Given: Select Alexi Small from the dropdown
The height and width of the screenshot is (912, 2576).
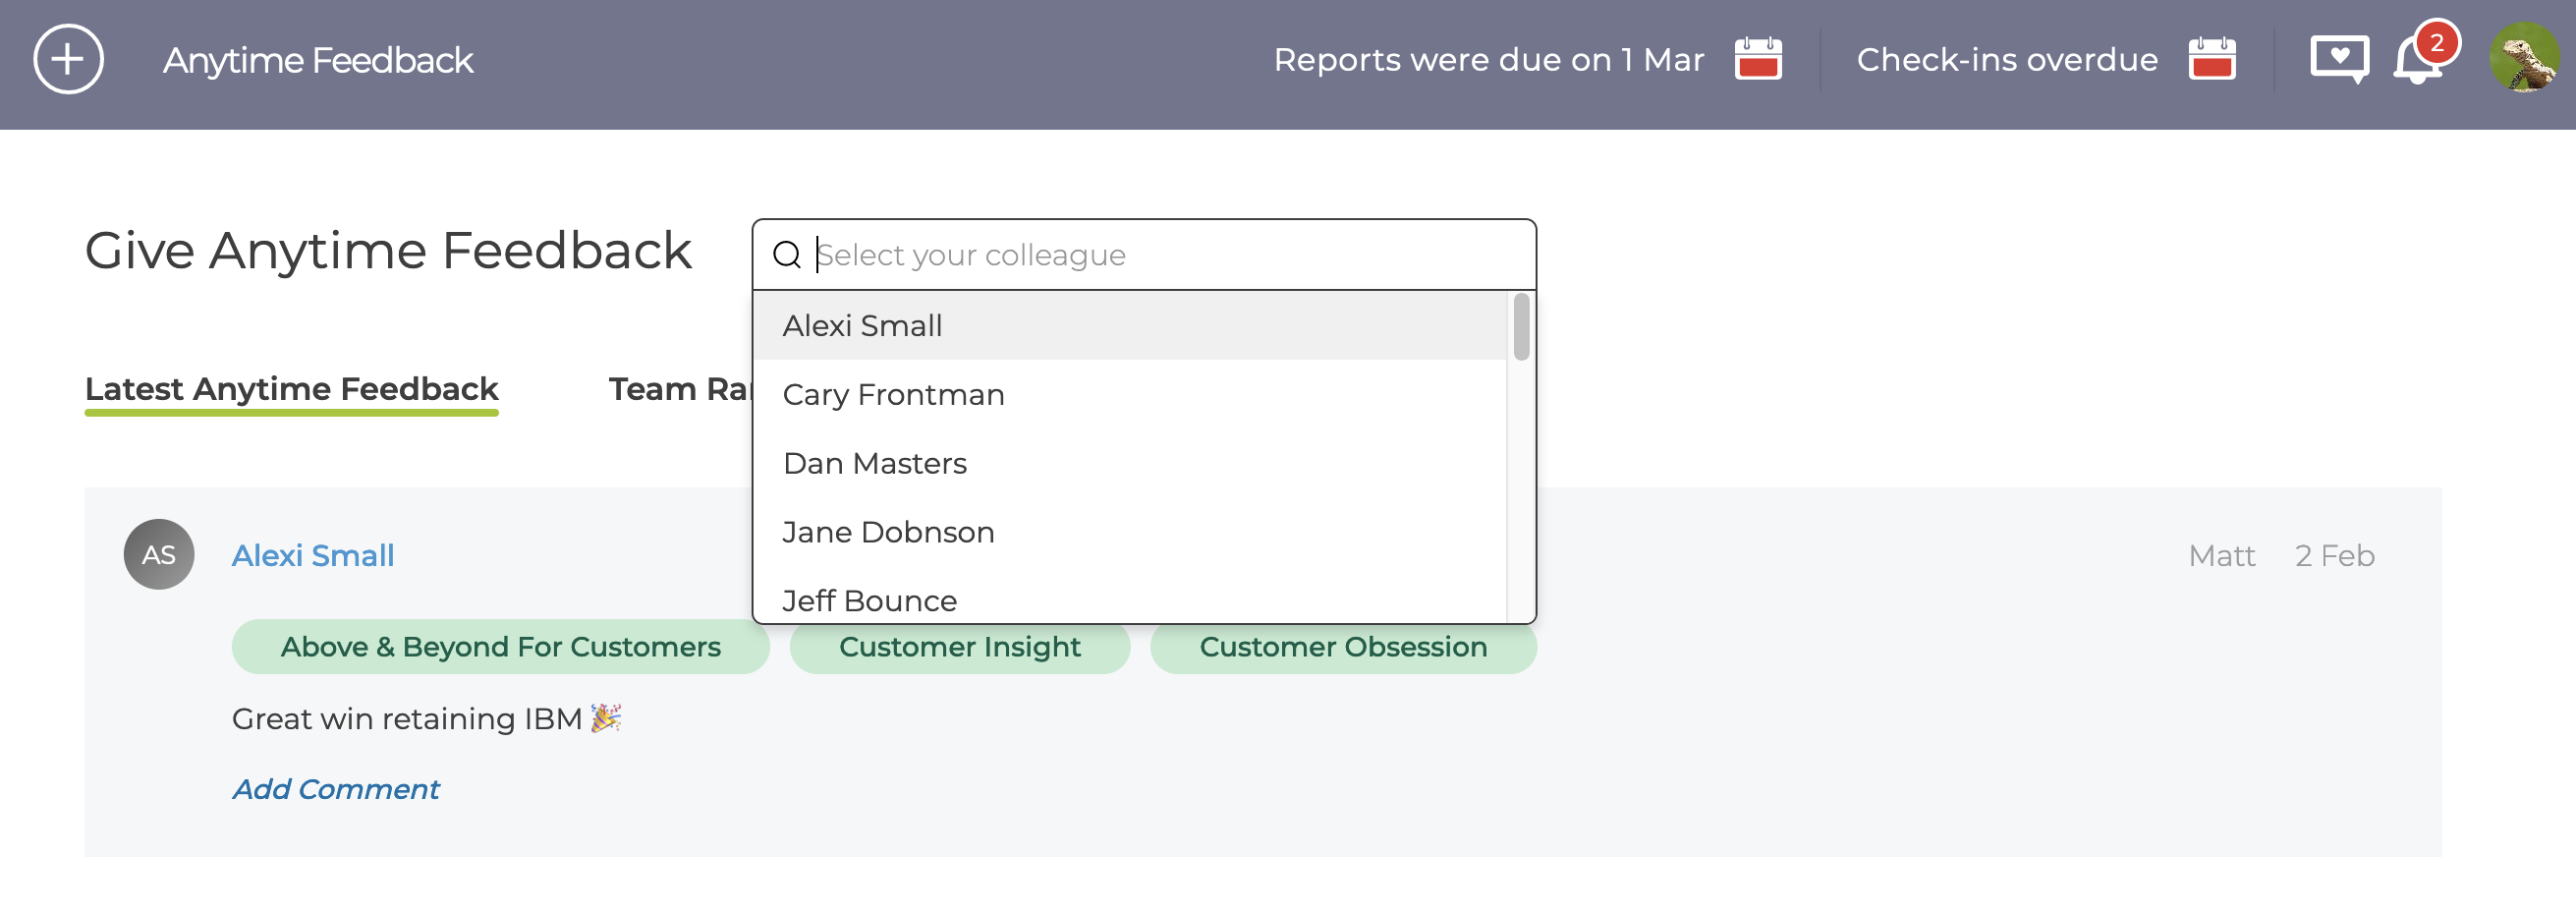Looking at the screenshot, I should (x=1130, y=326).
